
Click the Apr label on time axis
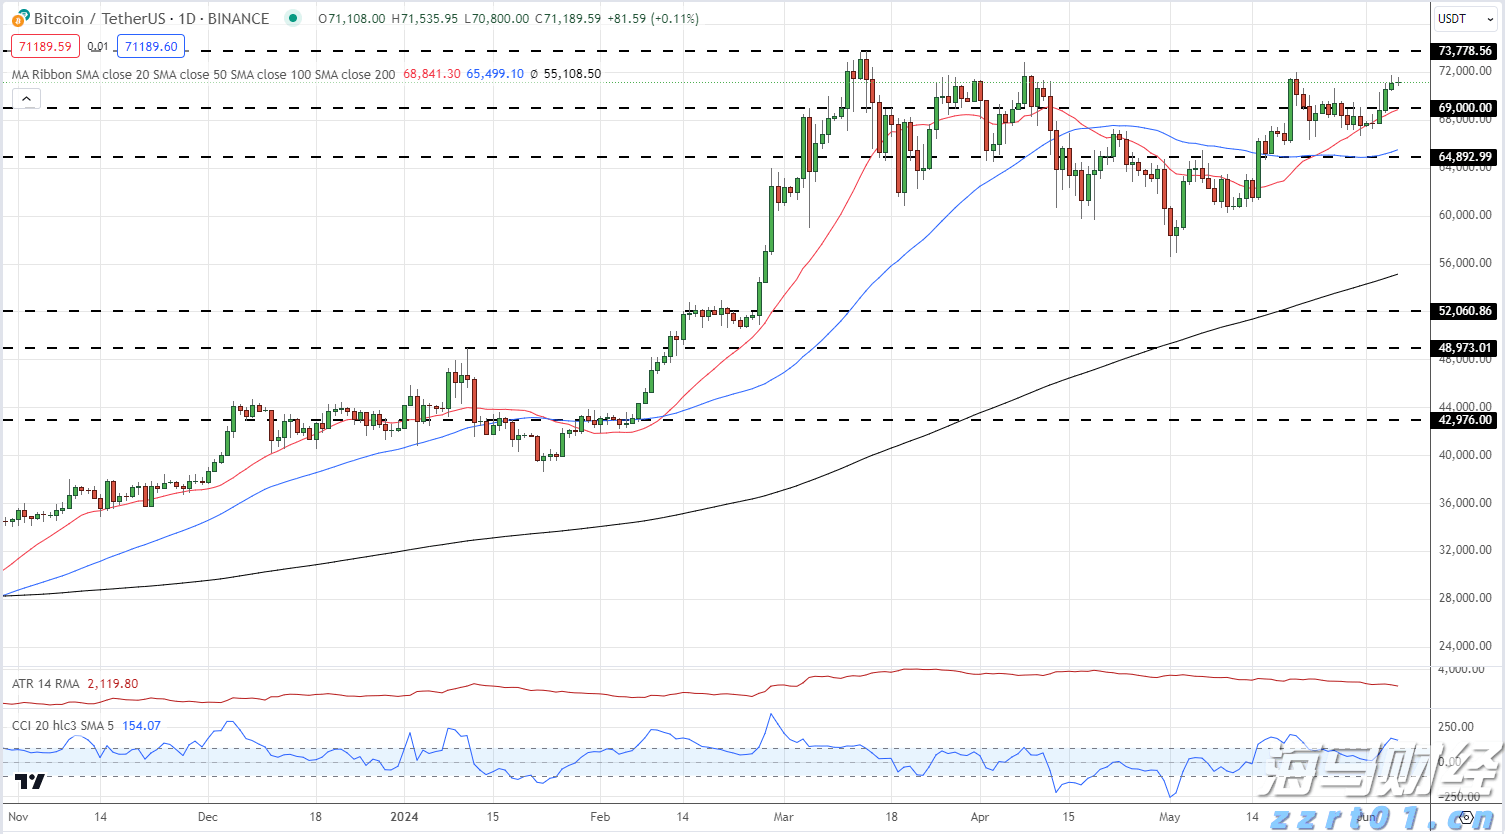point(980,817)
